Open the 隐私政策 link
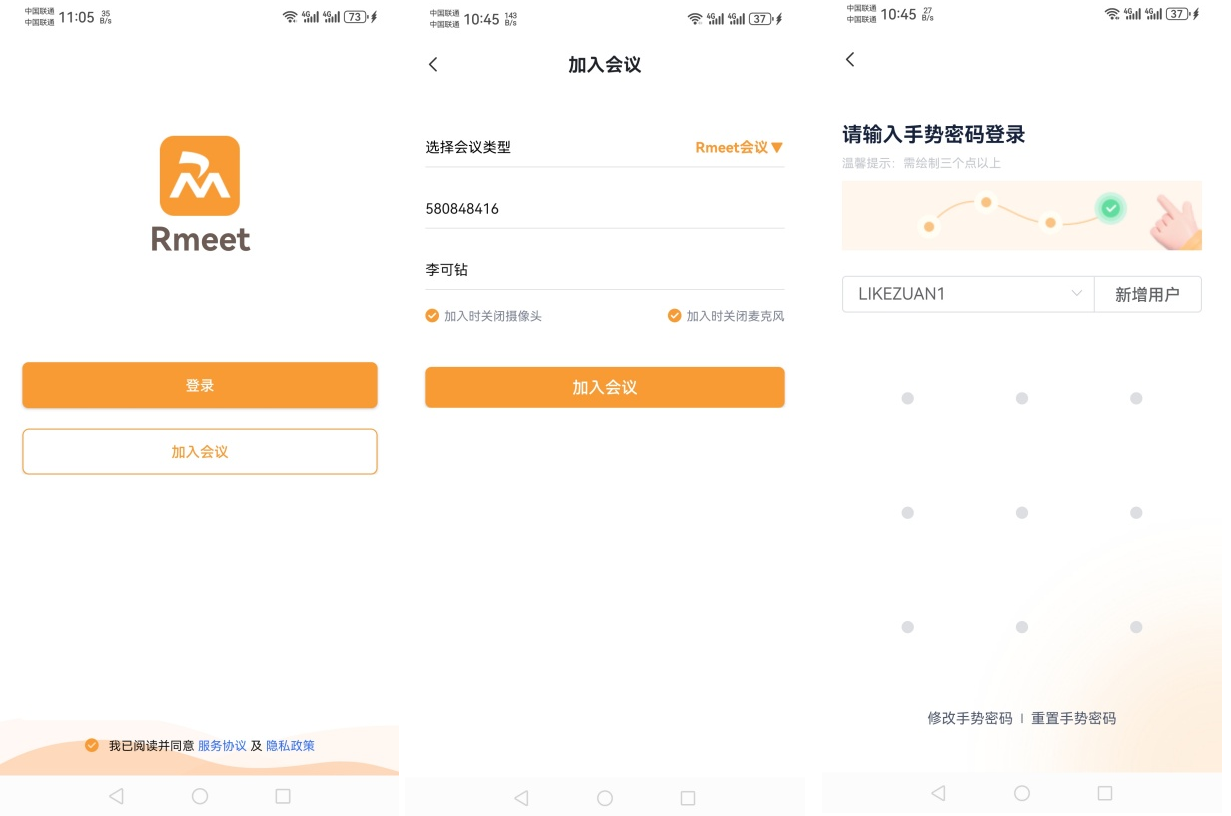The width and height of the screenshot is (1231, 816). click(290, 746)
